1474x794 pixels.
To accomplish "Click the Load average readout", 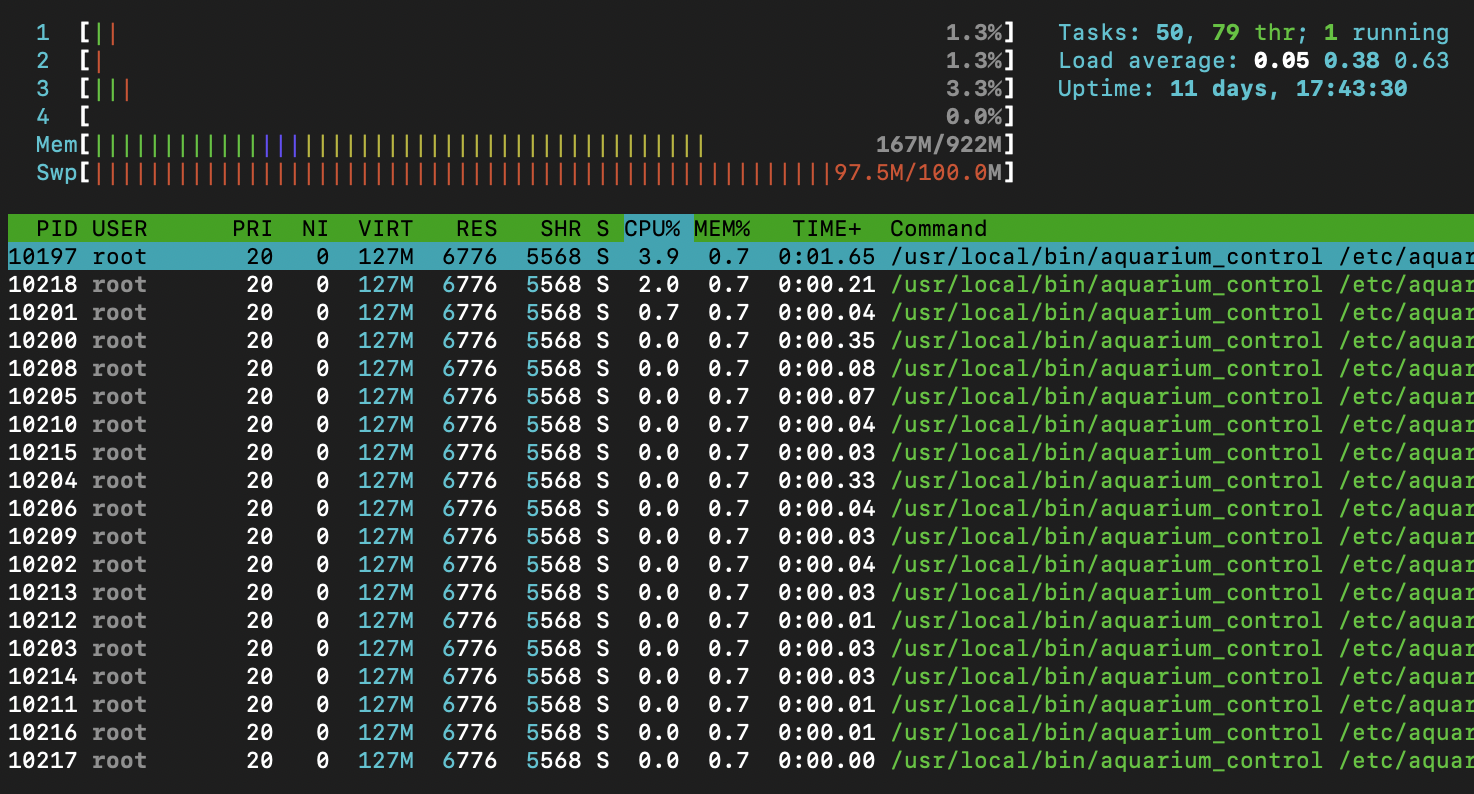I will click(1253, 61).
